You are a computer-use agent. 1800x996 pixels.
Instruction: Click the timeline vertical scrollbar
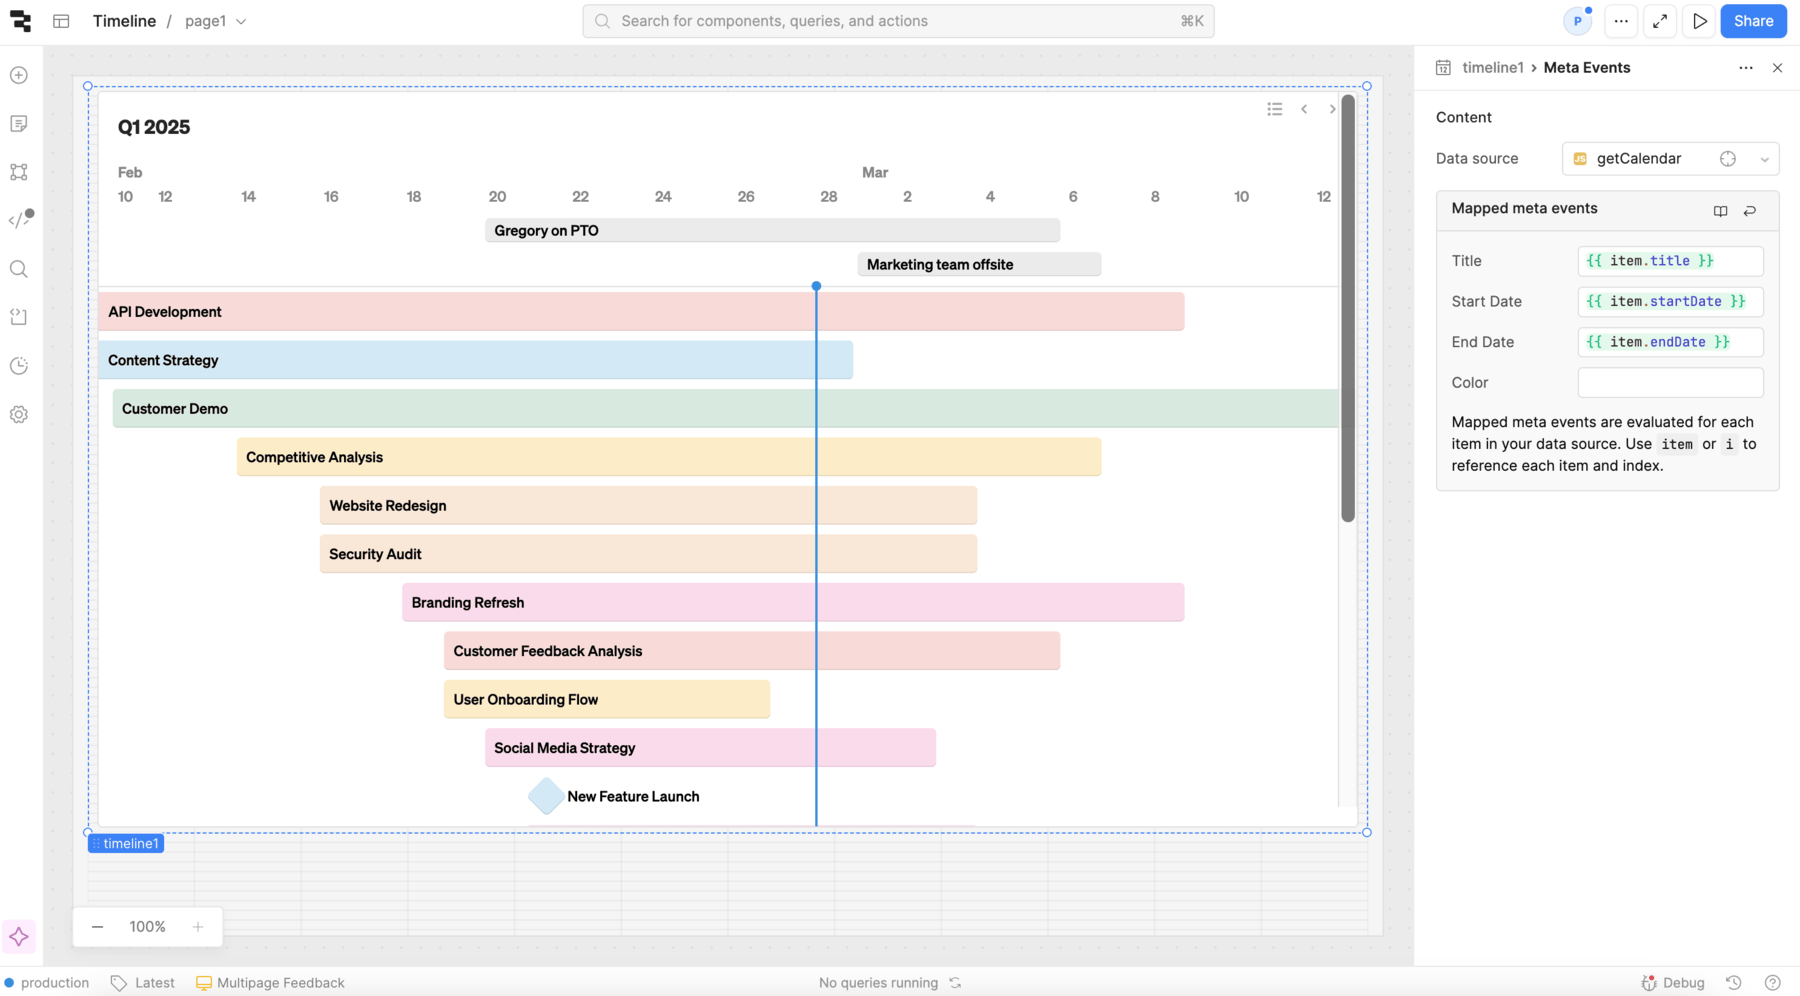[1348, 308]
